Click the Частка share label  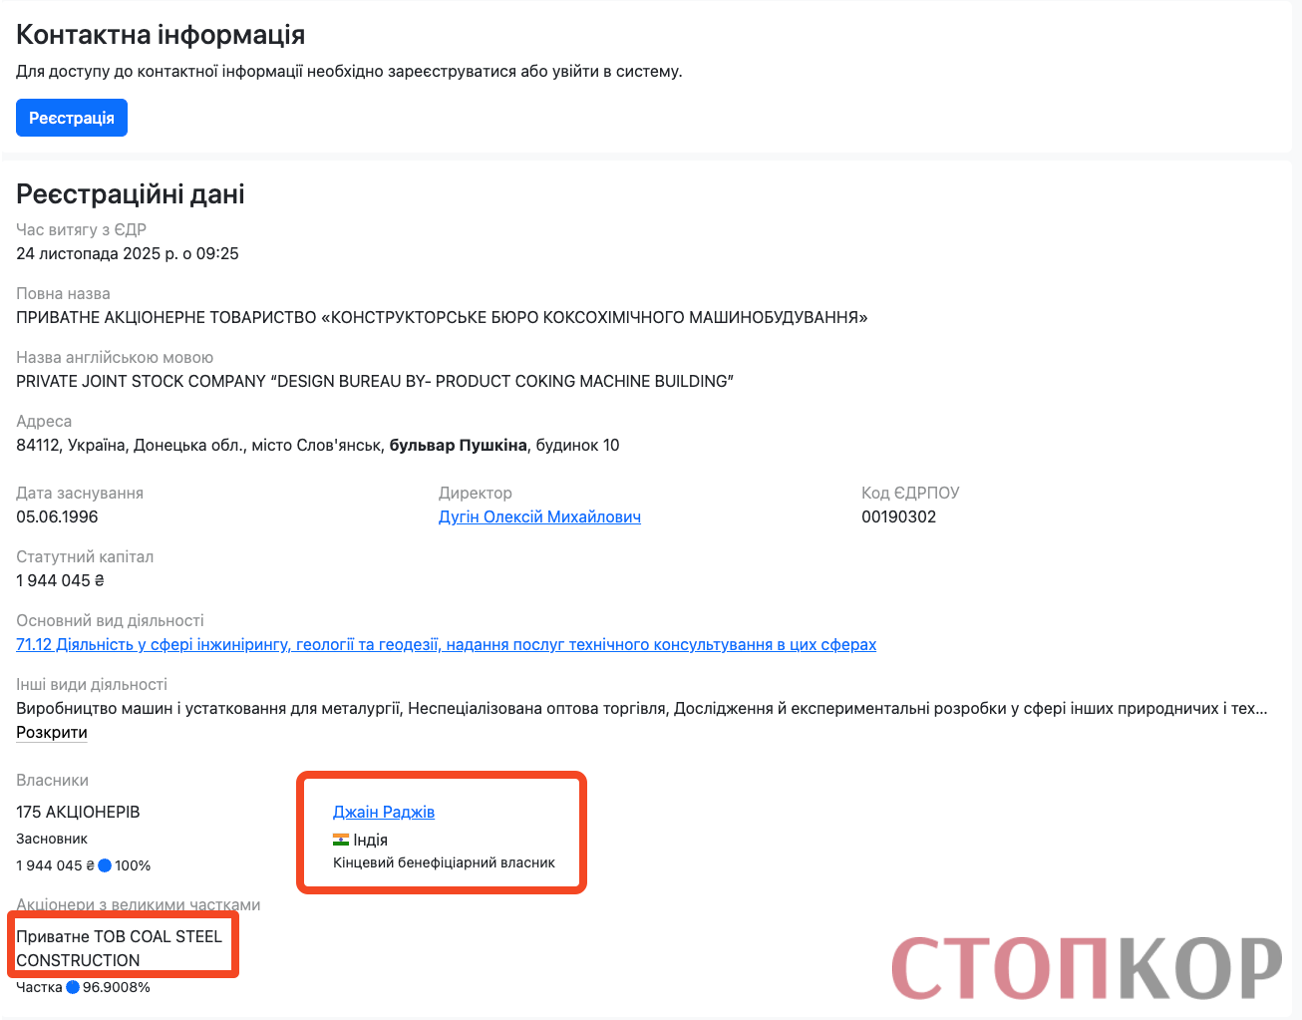37,987
